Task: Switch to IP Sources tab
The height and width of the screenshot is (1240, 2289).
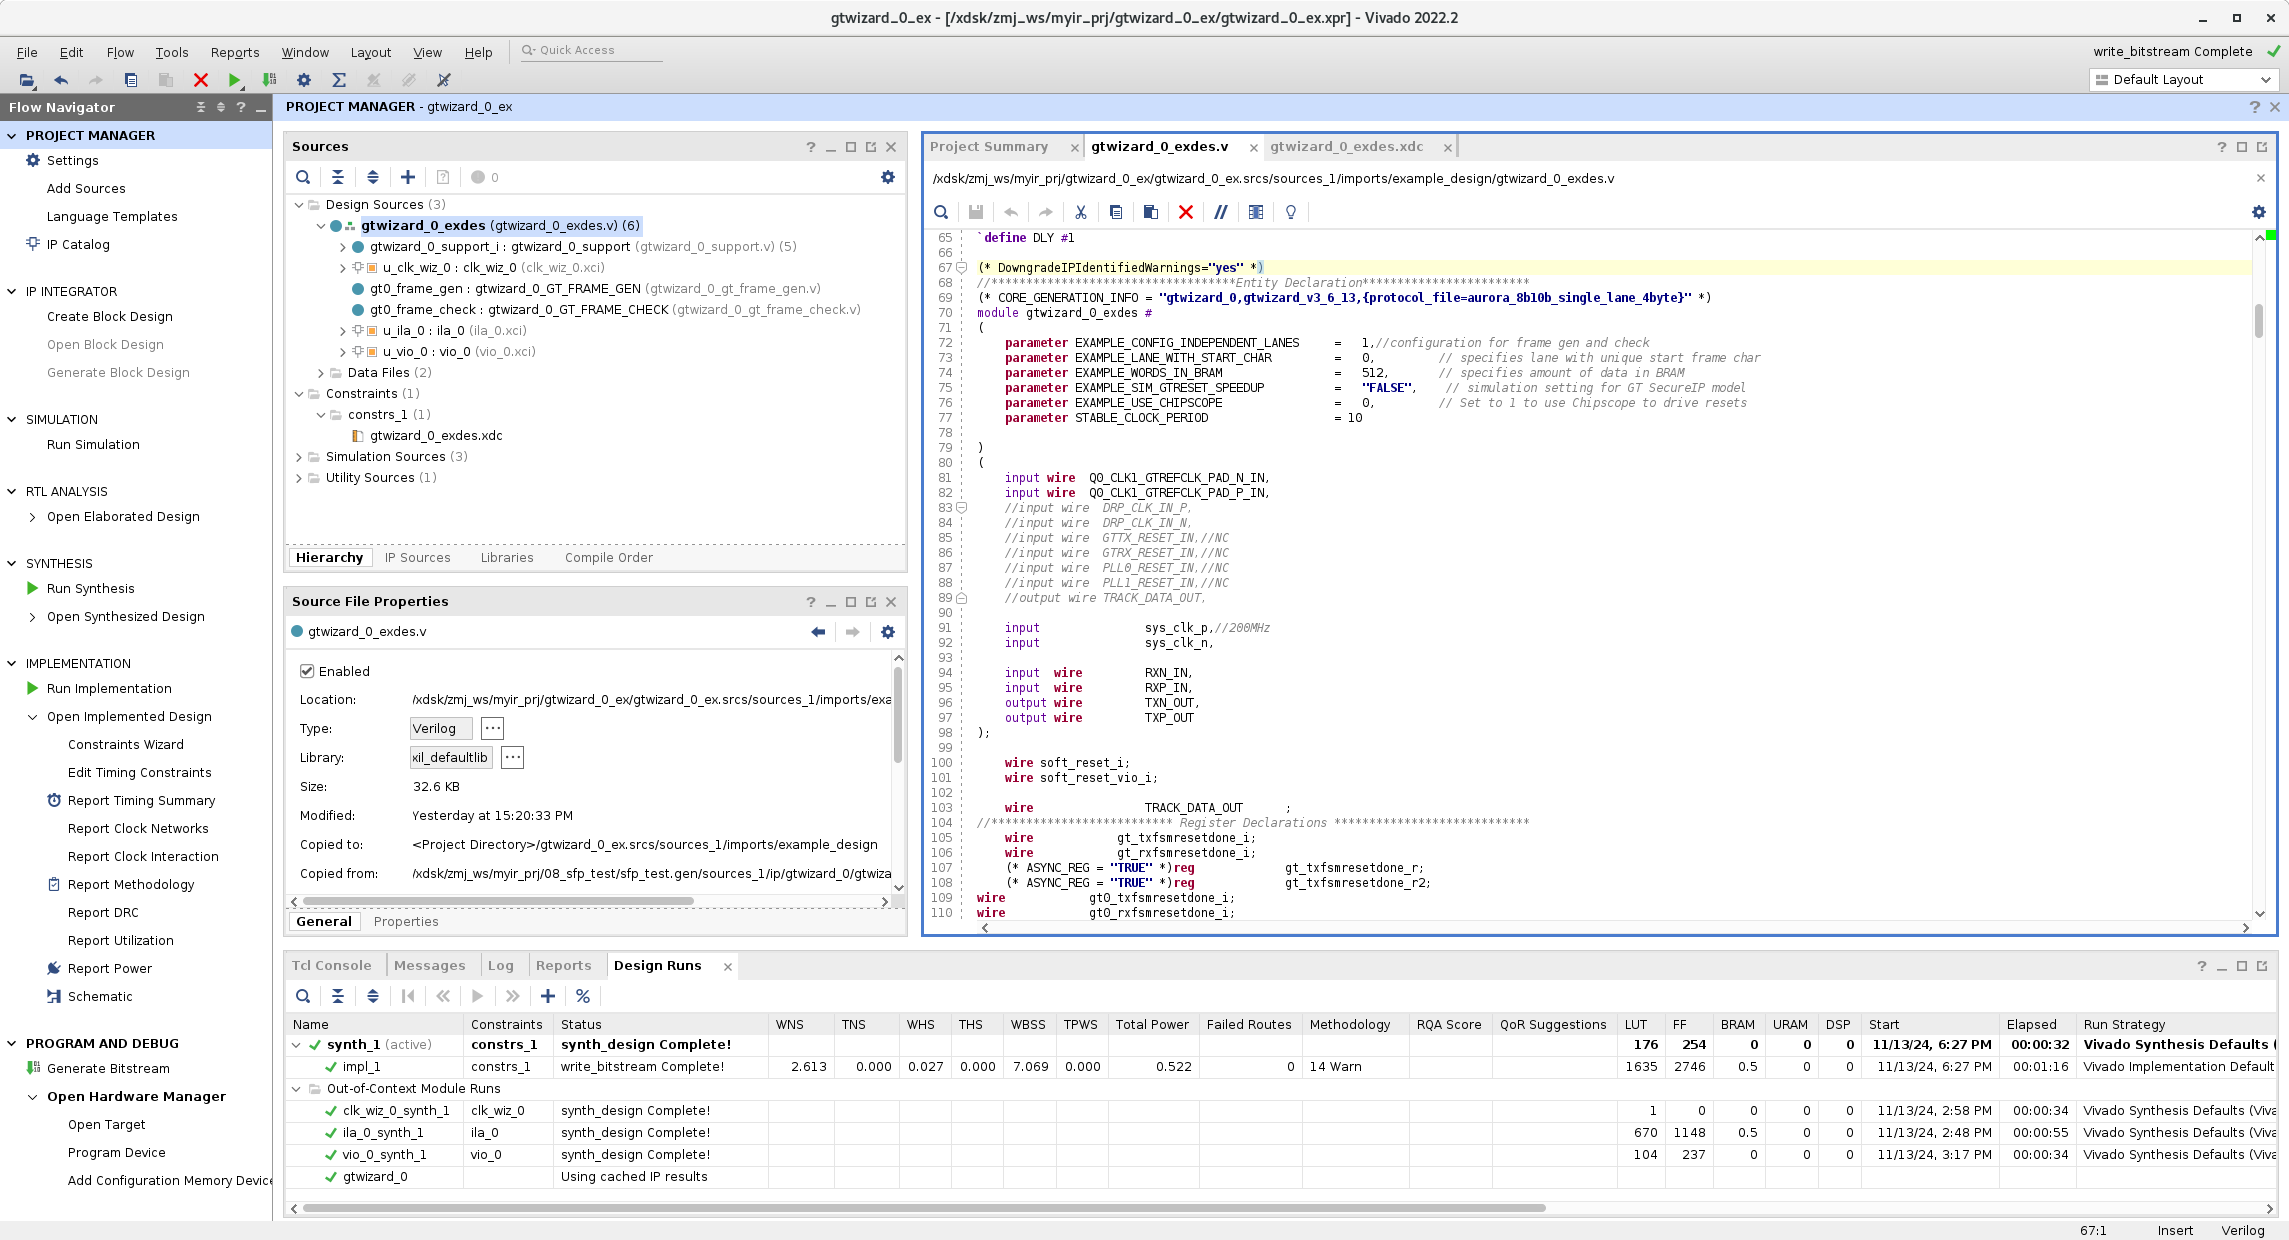Action: tap(418, 558)
